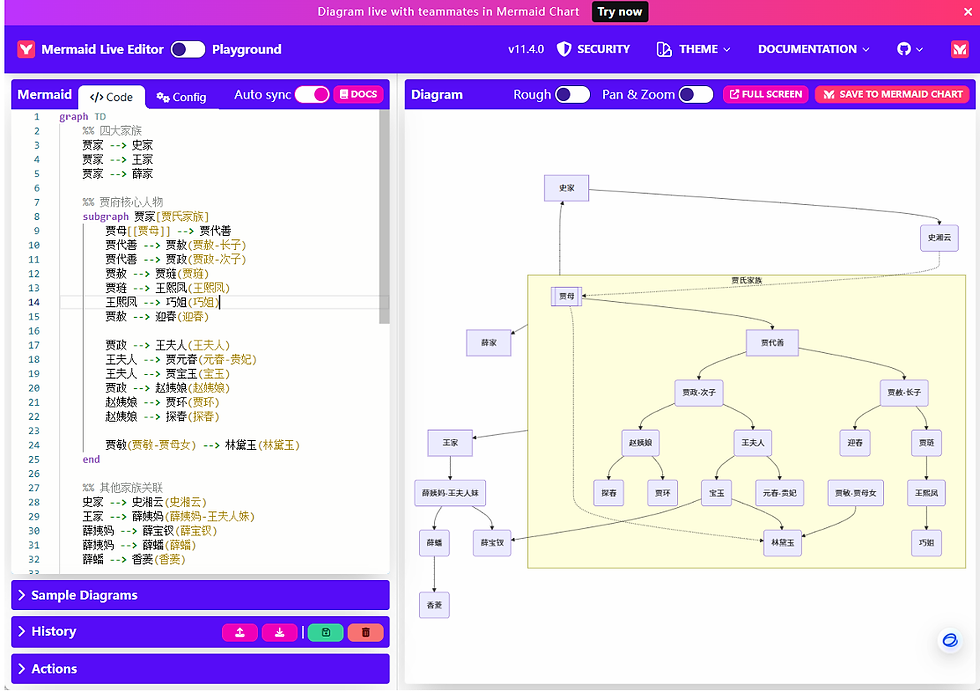Click the 赵姨娘 node in diagram
Screen dimensions: 980x691
coord(640,443)
